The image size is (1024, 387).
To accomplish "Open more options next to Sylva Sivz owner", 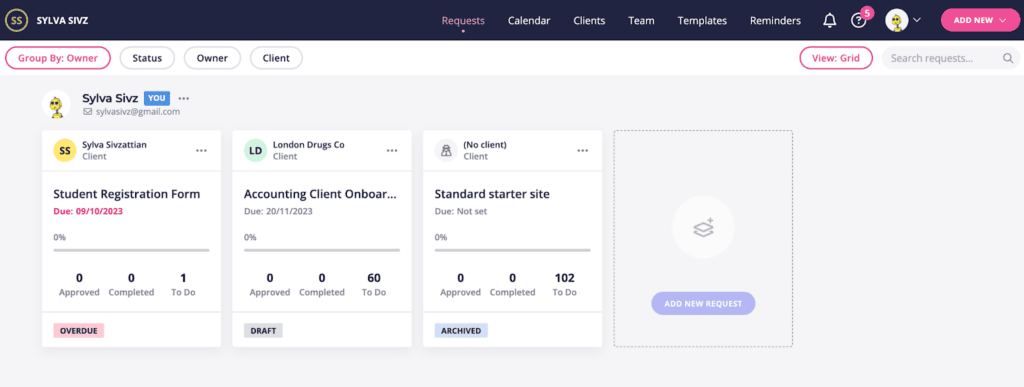I will pyautogui.click(x=184, y=99).
